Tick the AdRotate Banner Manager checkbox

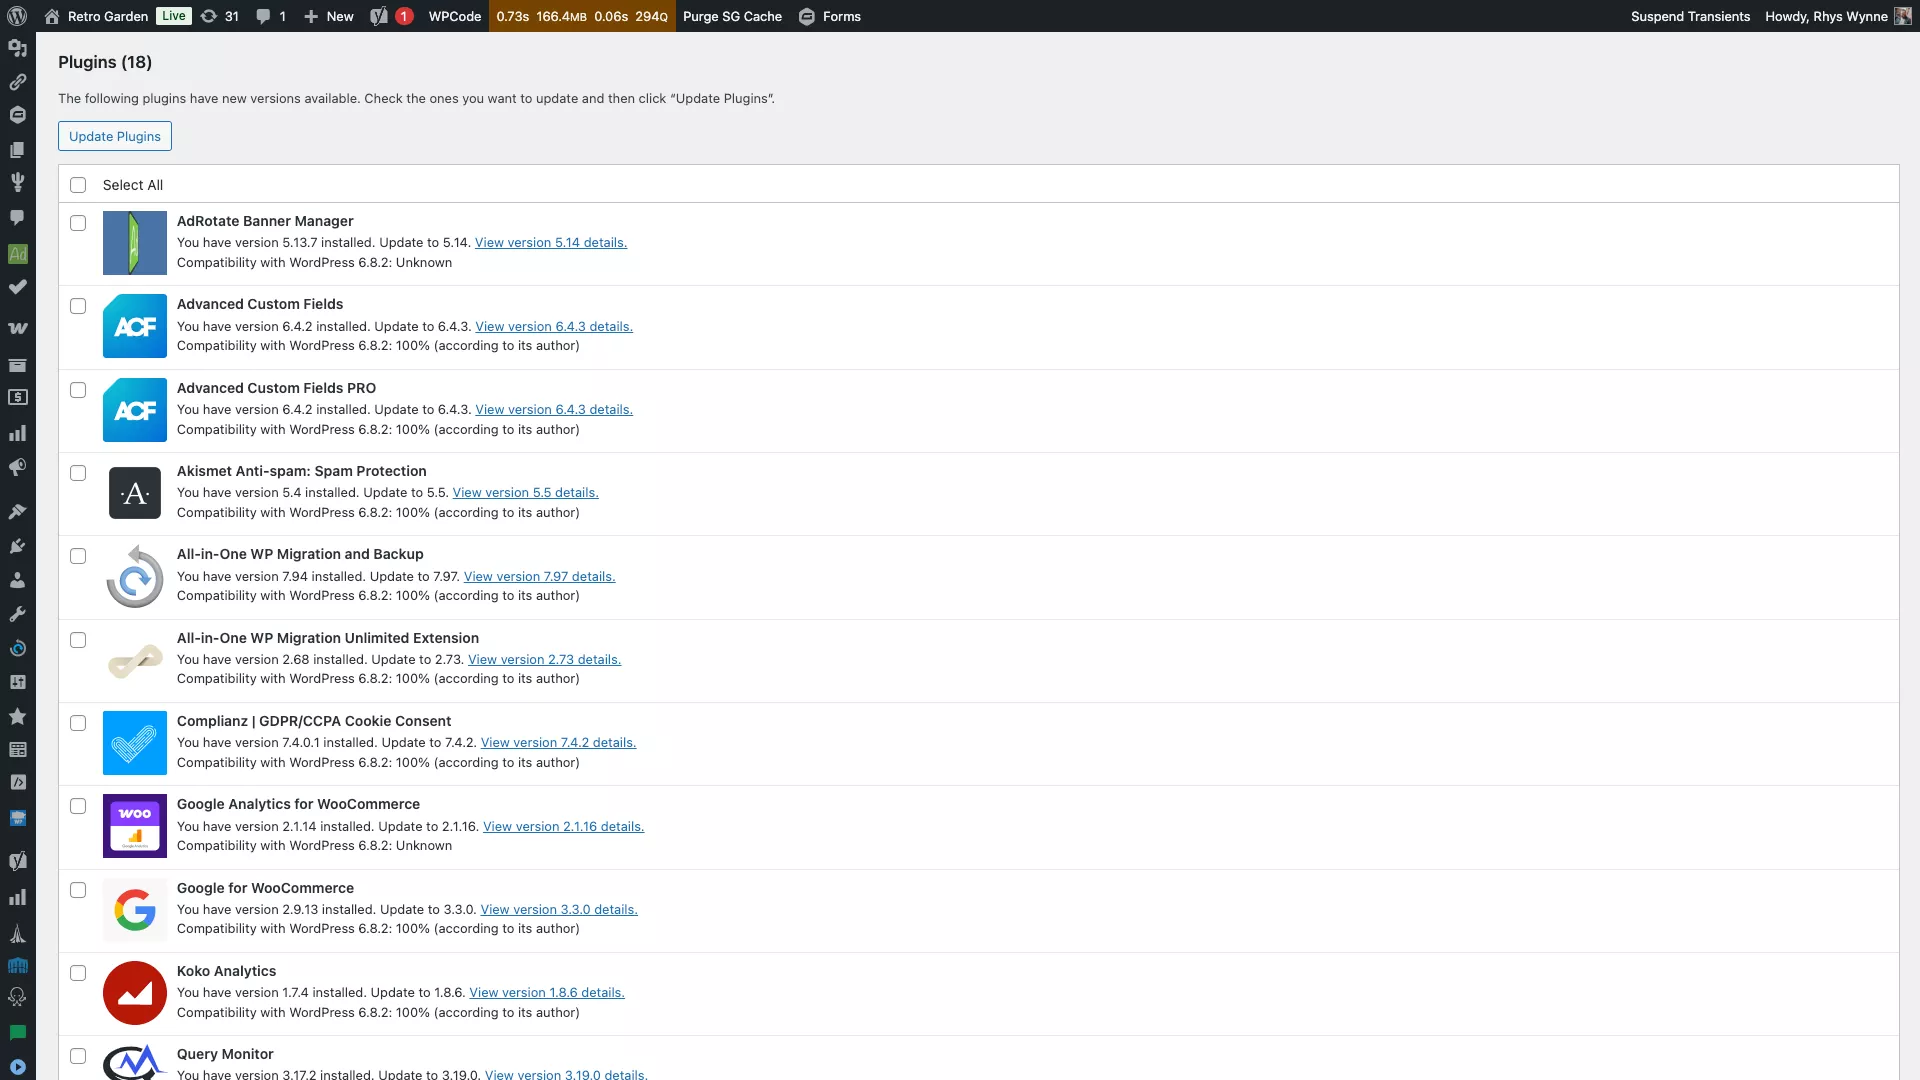coord(78,223)
